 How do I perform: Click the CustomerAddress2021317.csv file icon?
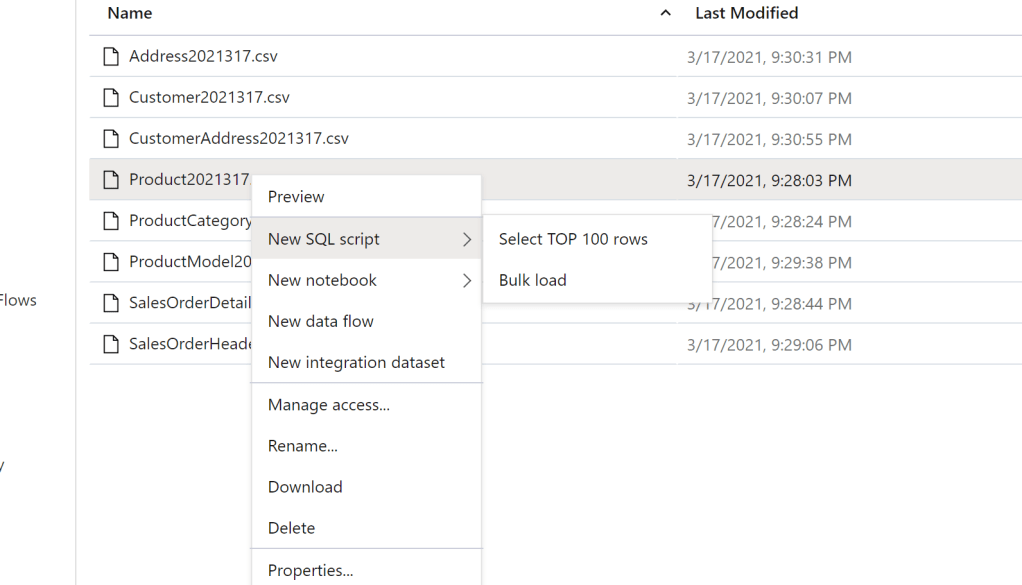click(x=111, y=139)
